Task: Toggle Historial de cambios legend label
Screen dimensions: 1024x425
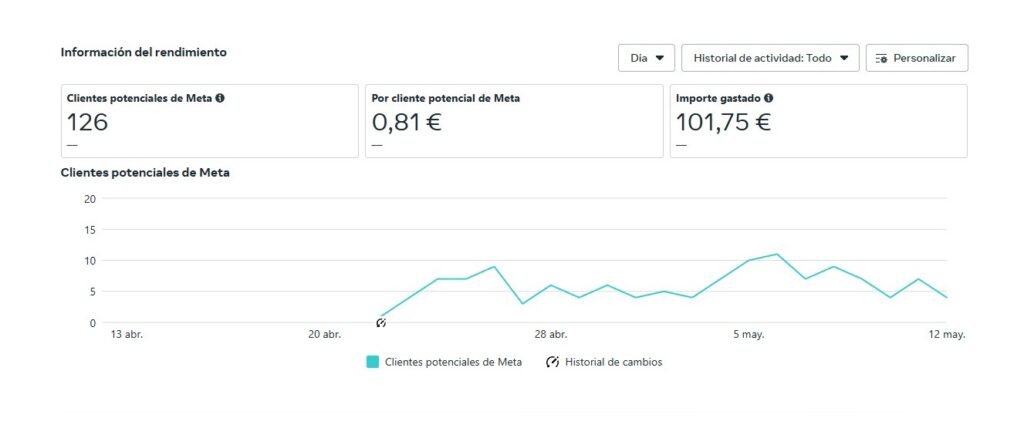Action: (613, 362)
